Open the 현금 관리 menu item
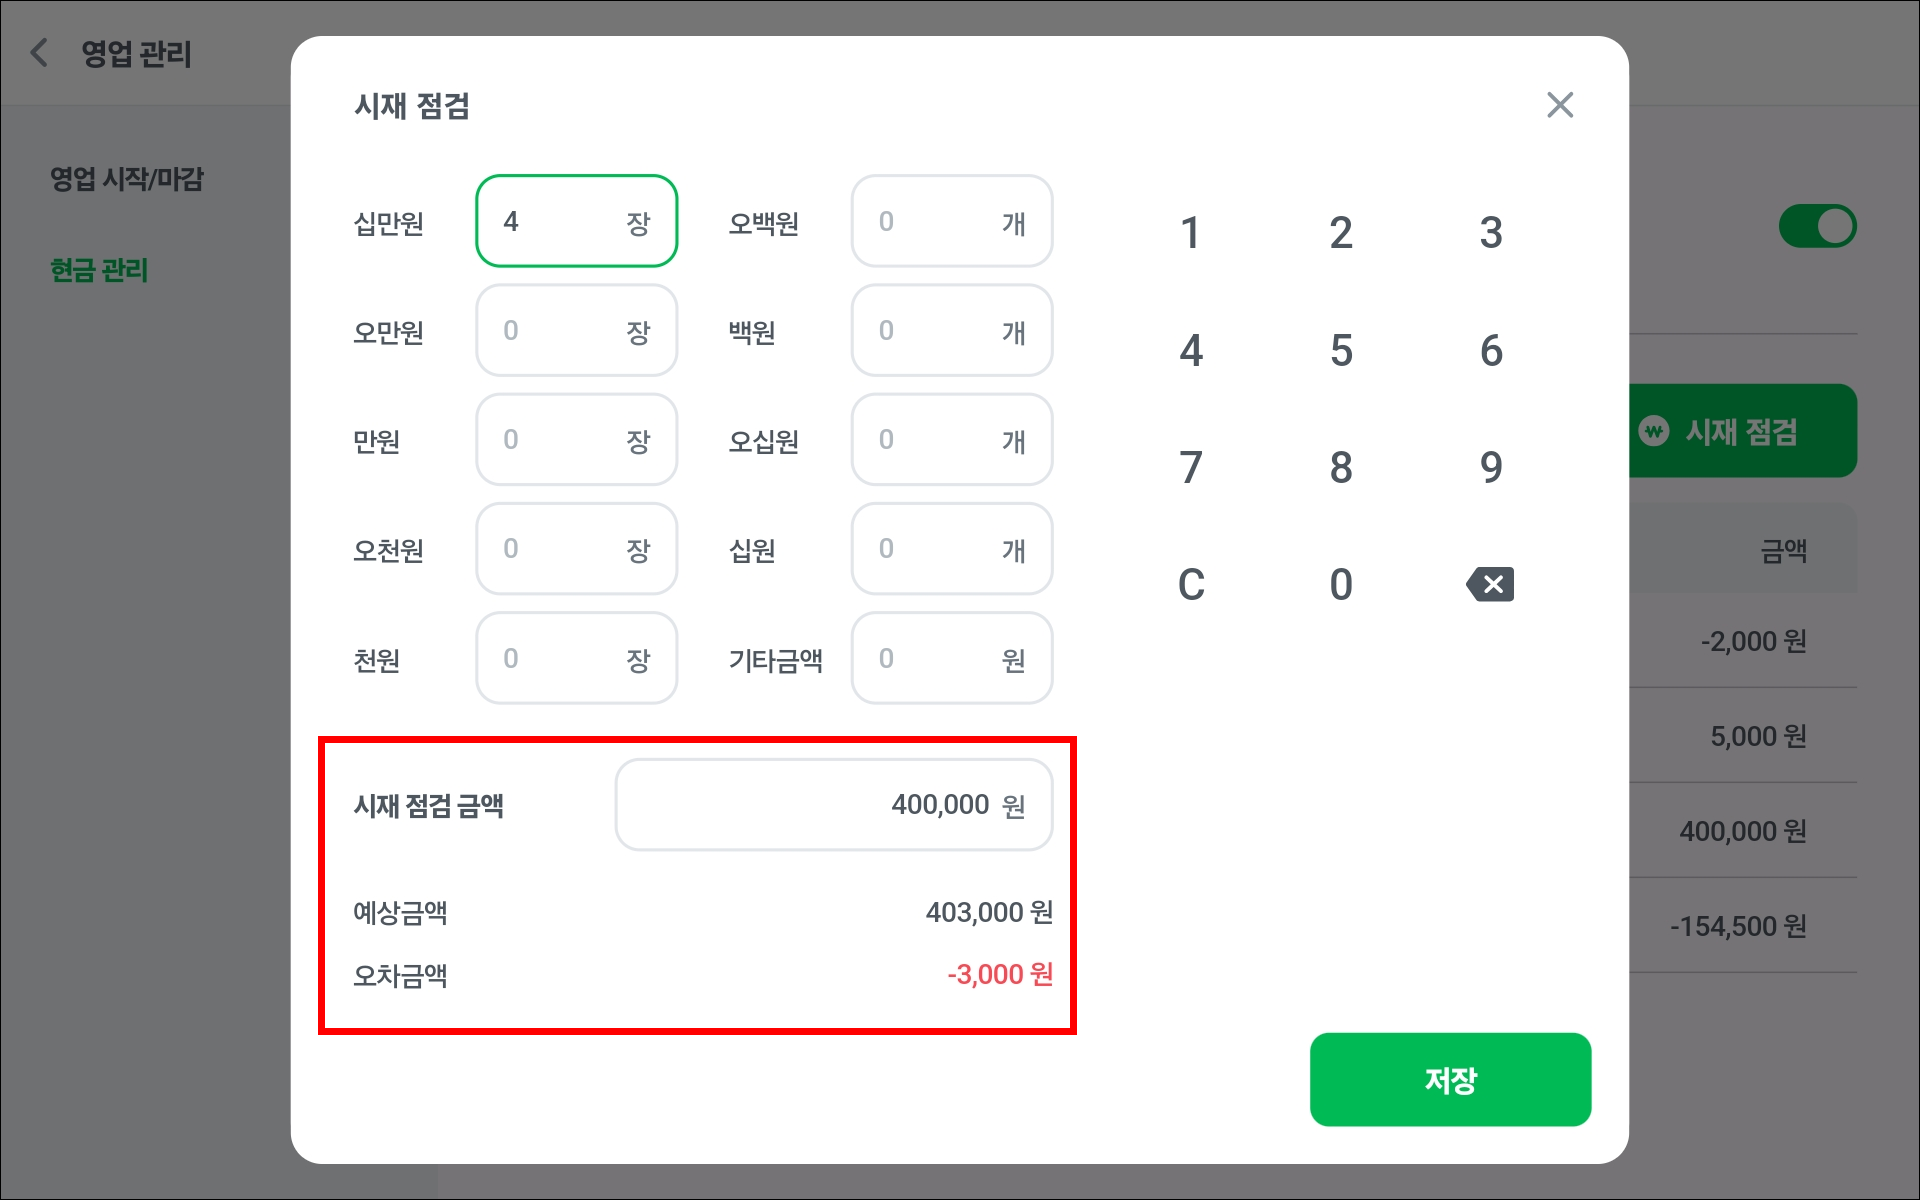 (x=99, y=270)
